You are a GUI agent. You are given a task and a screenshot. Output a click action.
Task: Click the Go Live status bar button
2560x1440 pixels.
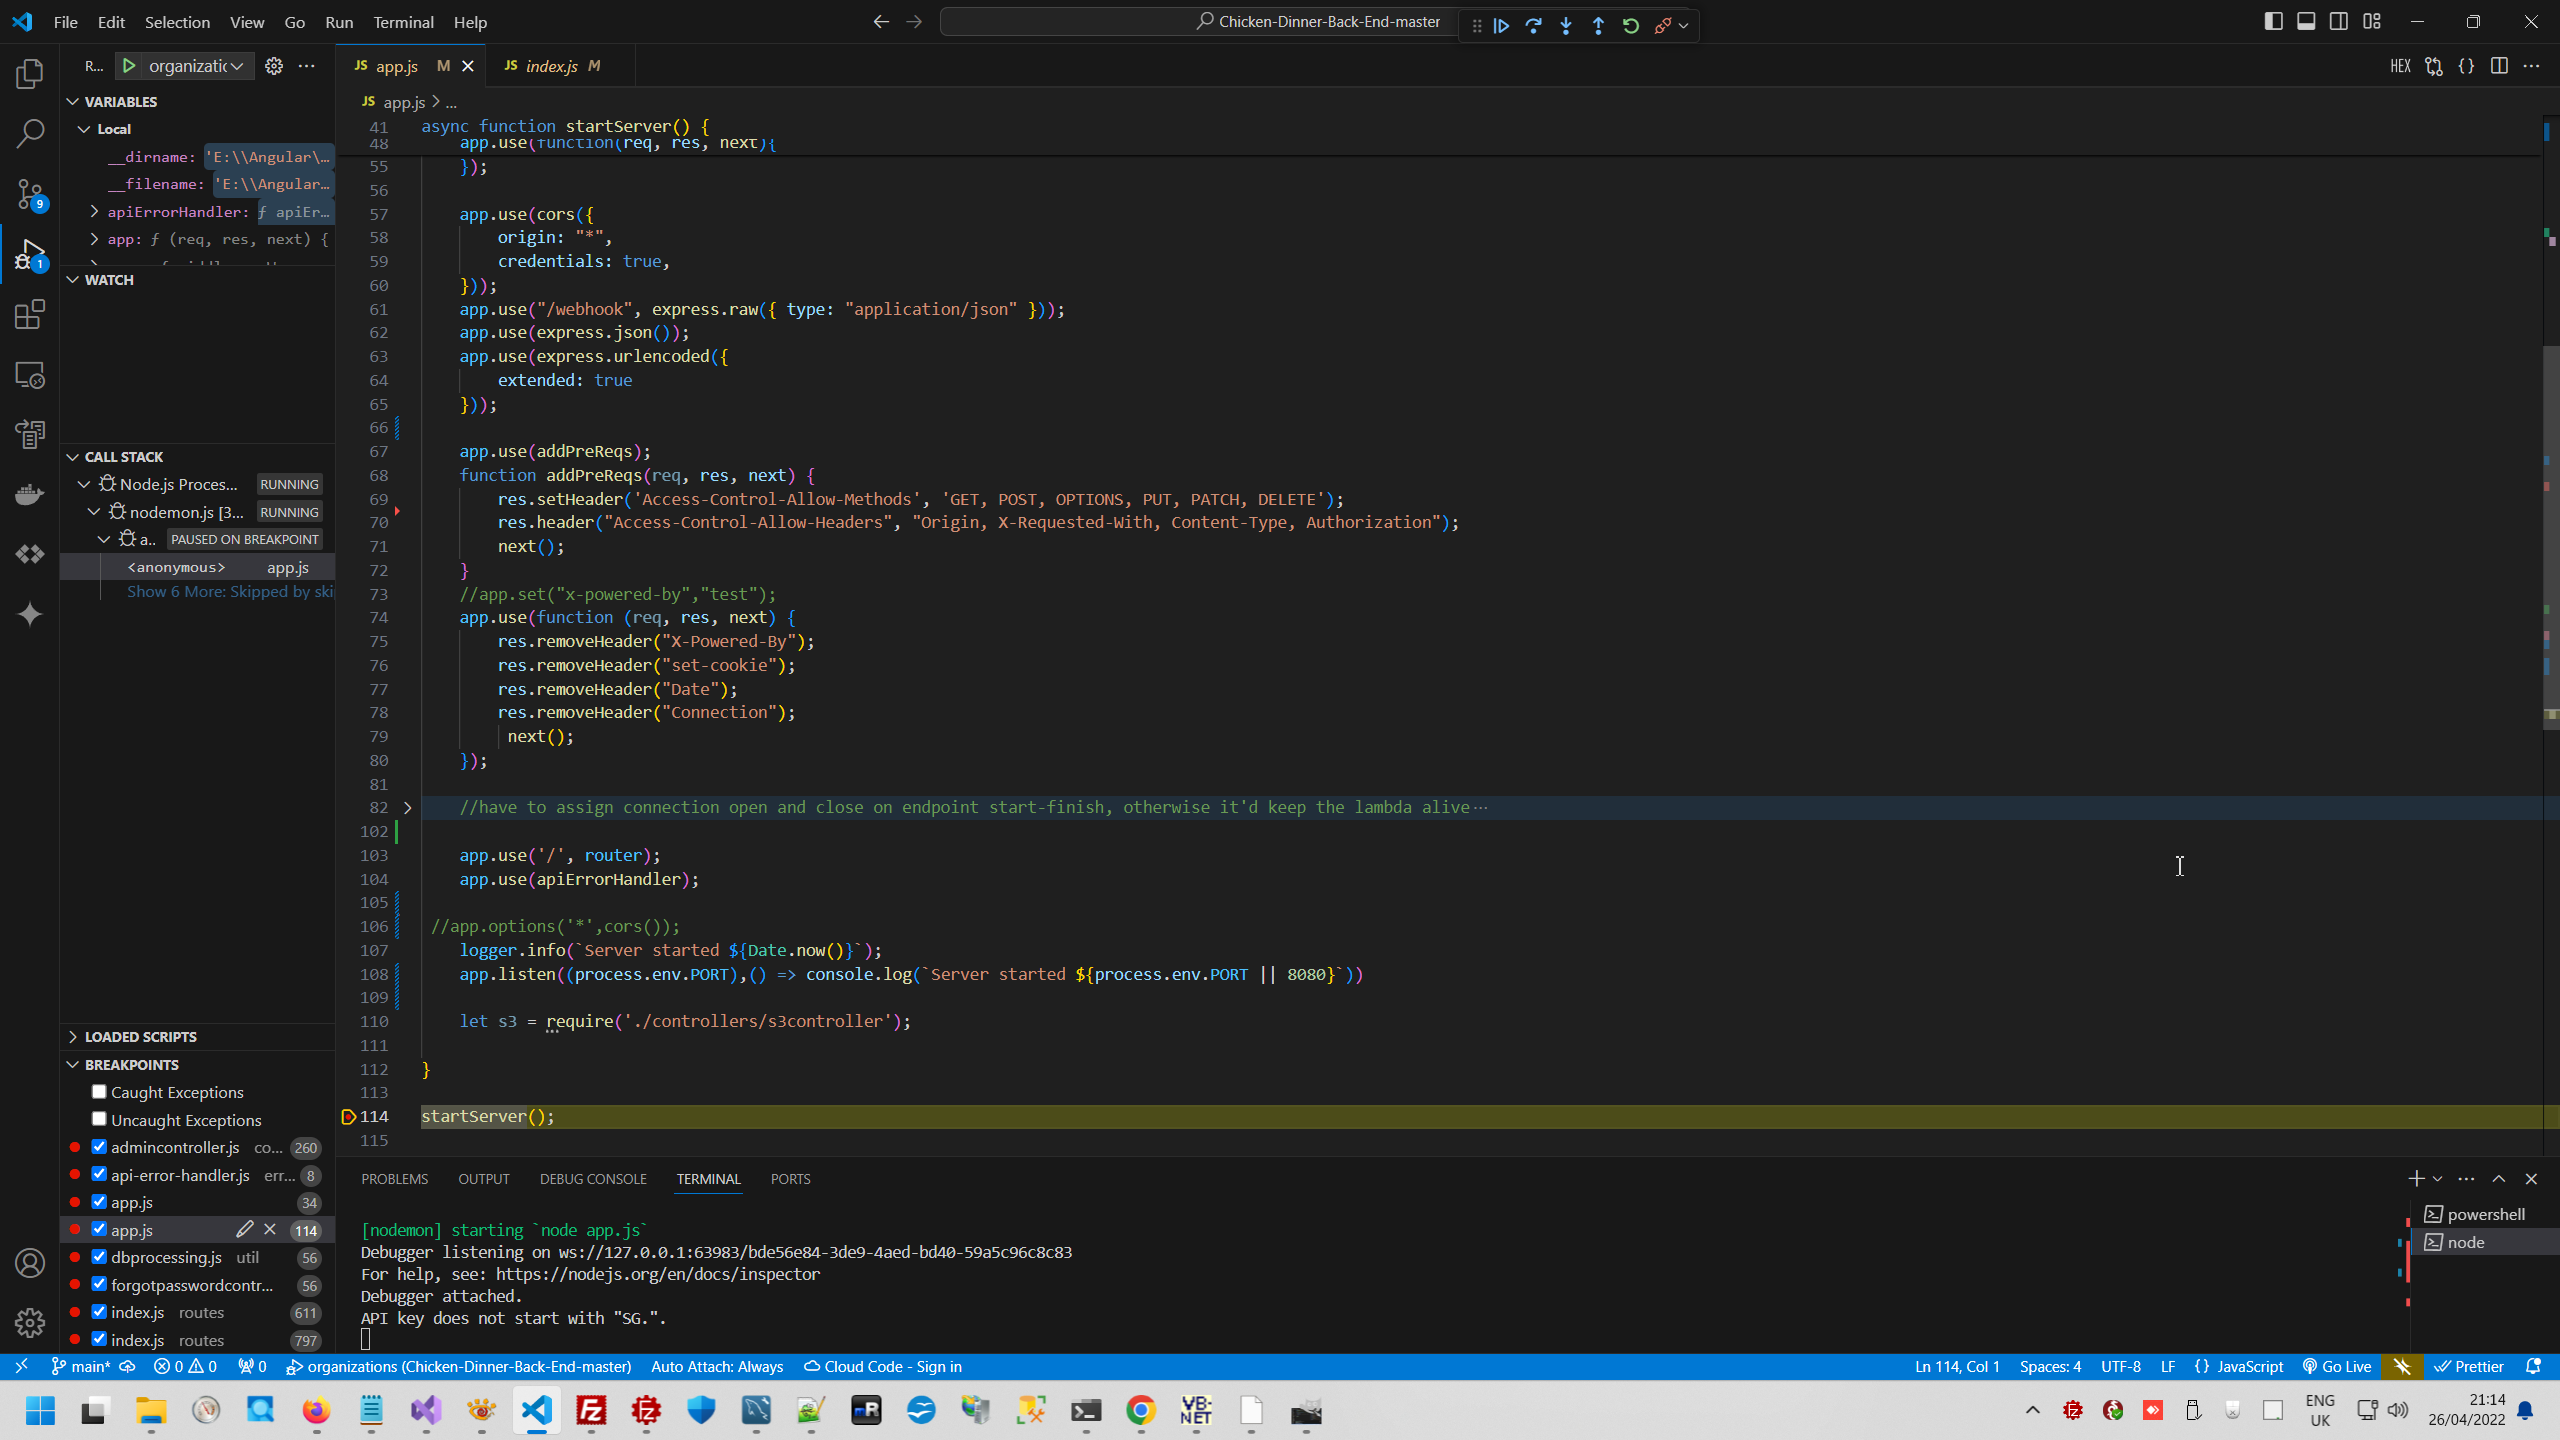tap(2337, 1367)
